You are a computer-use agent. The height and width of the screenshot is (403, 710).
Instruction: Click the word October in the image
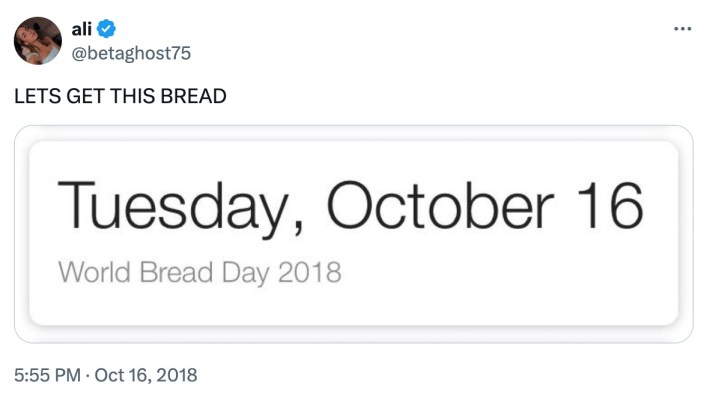coord(440,206)
